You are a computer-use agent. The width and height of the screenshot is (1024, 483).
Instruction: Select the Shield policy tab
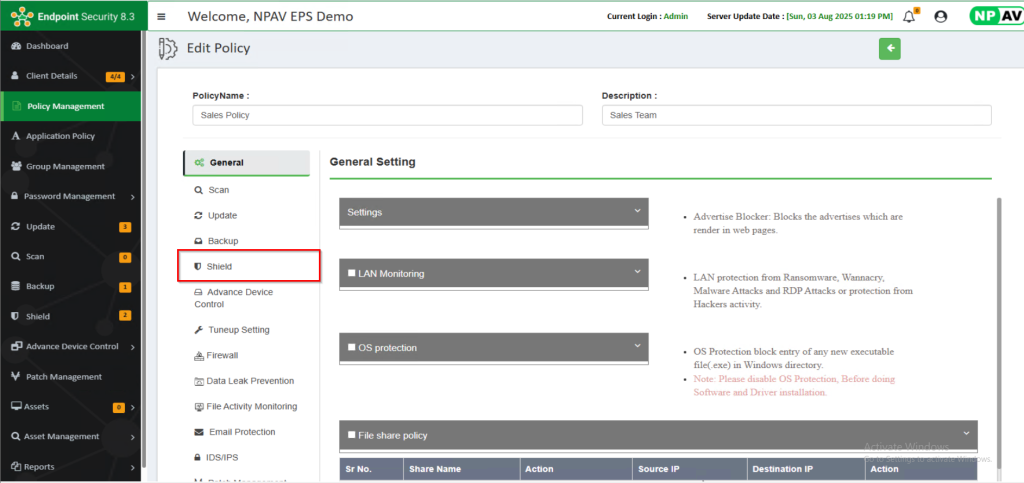(219, 267)
